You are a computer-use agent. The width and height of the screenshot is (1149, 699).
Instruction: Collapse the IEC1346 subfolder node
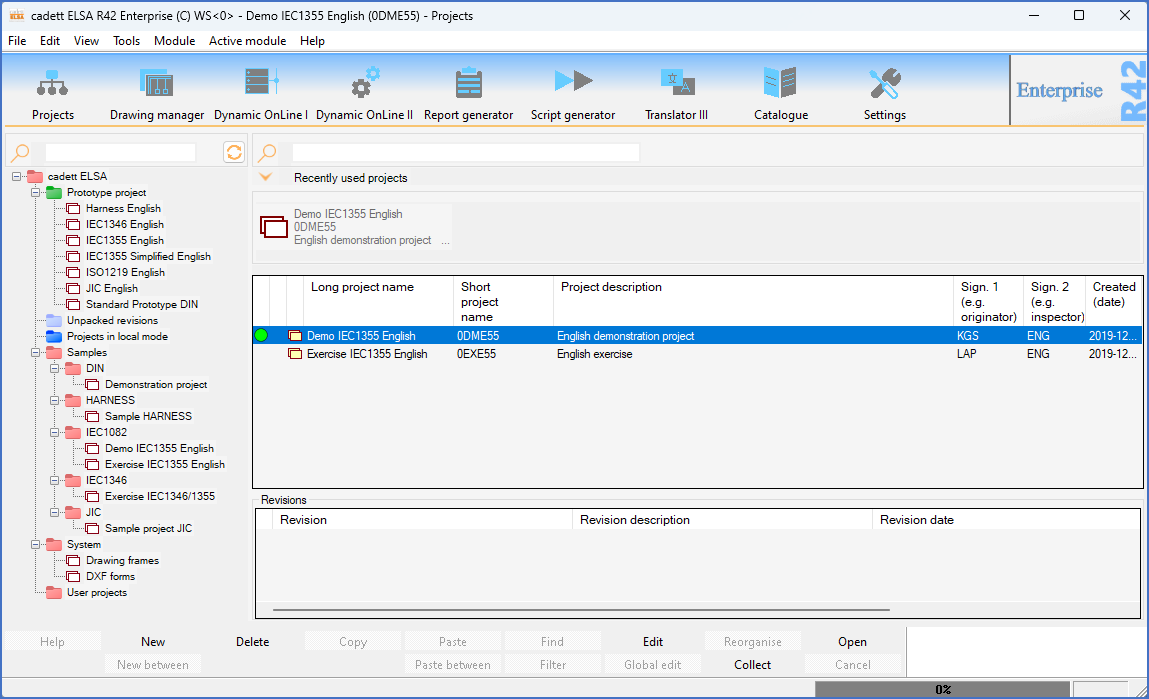(x=54, y=481)
